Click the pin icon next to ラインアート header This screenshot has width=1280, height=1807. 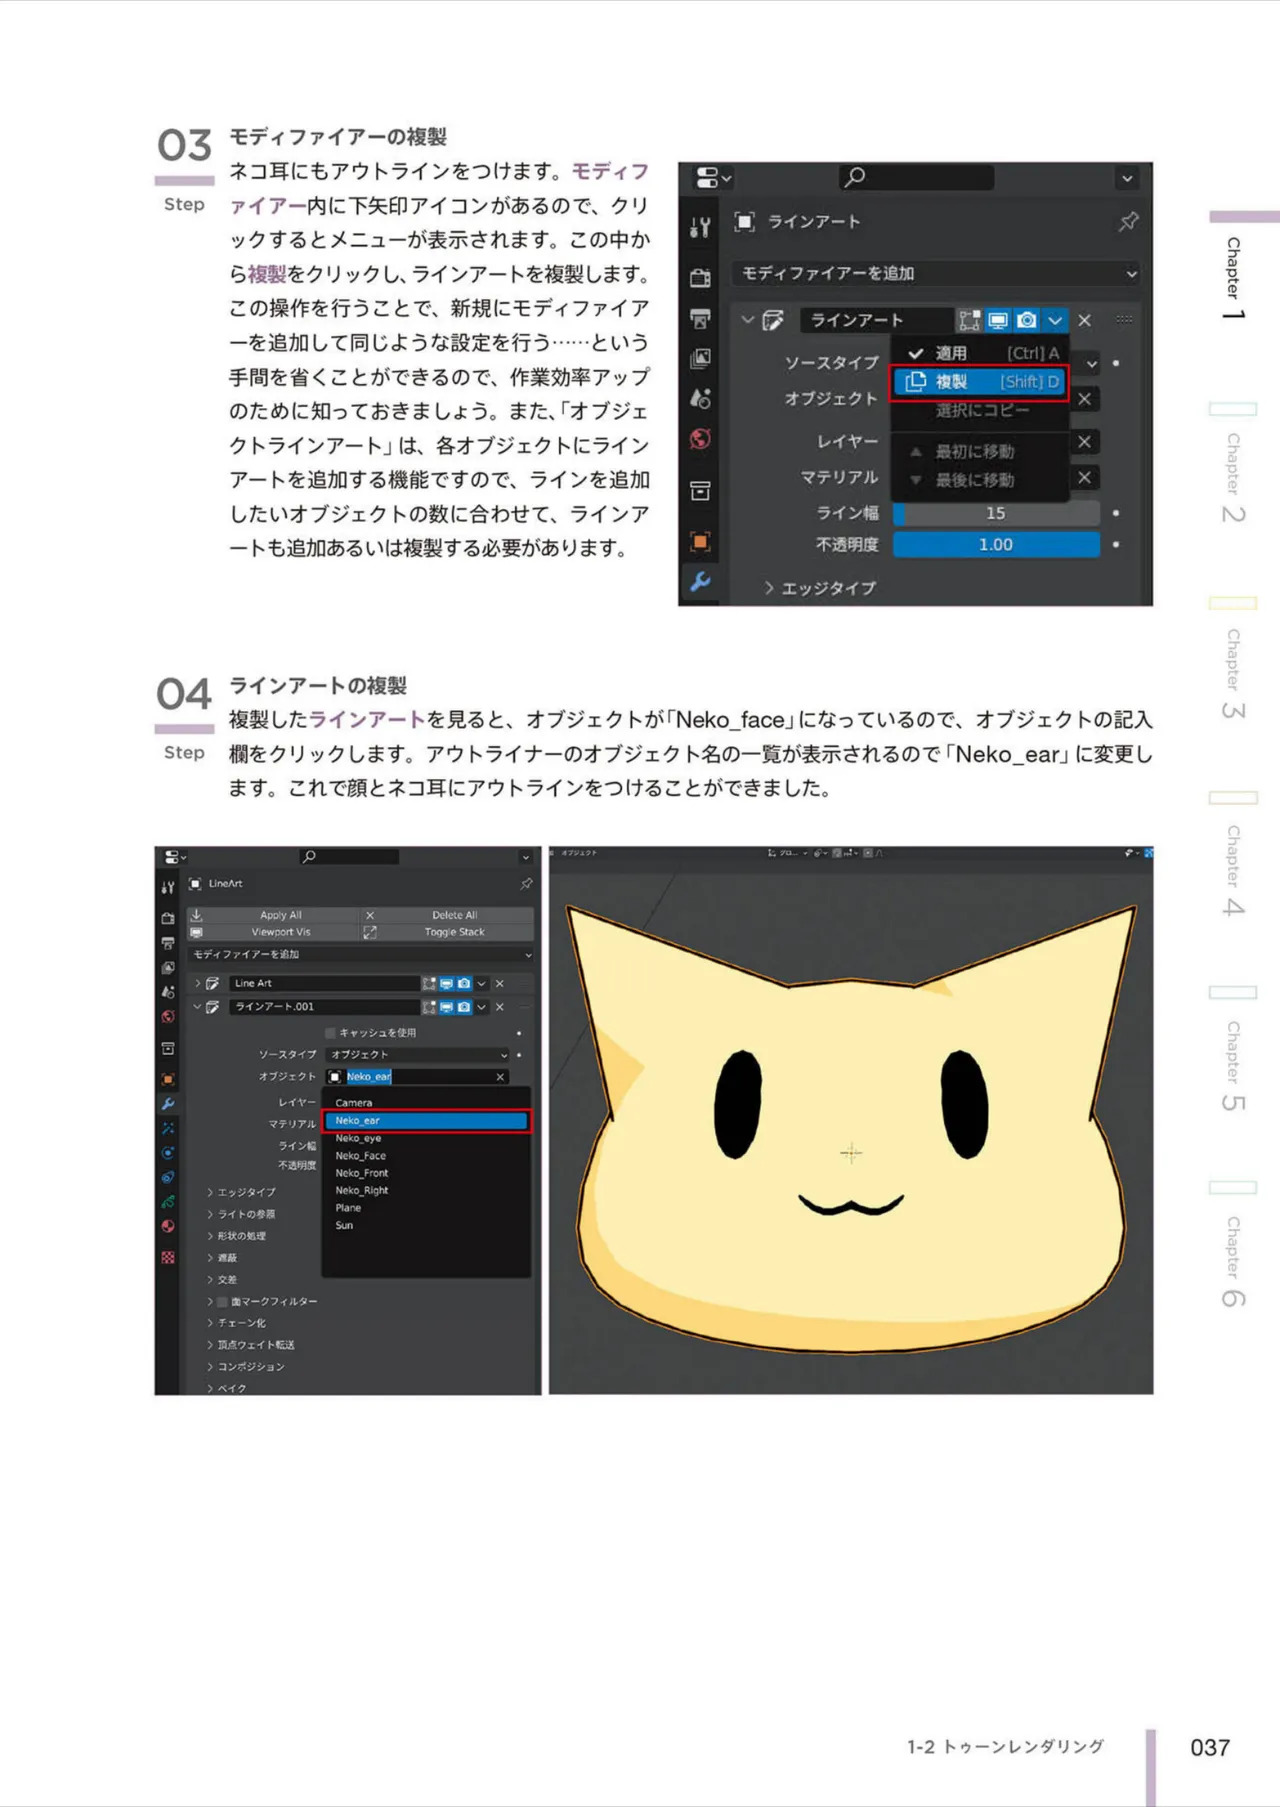coord(1128,221)
